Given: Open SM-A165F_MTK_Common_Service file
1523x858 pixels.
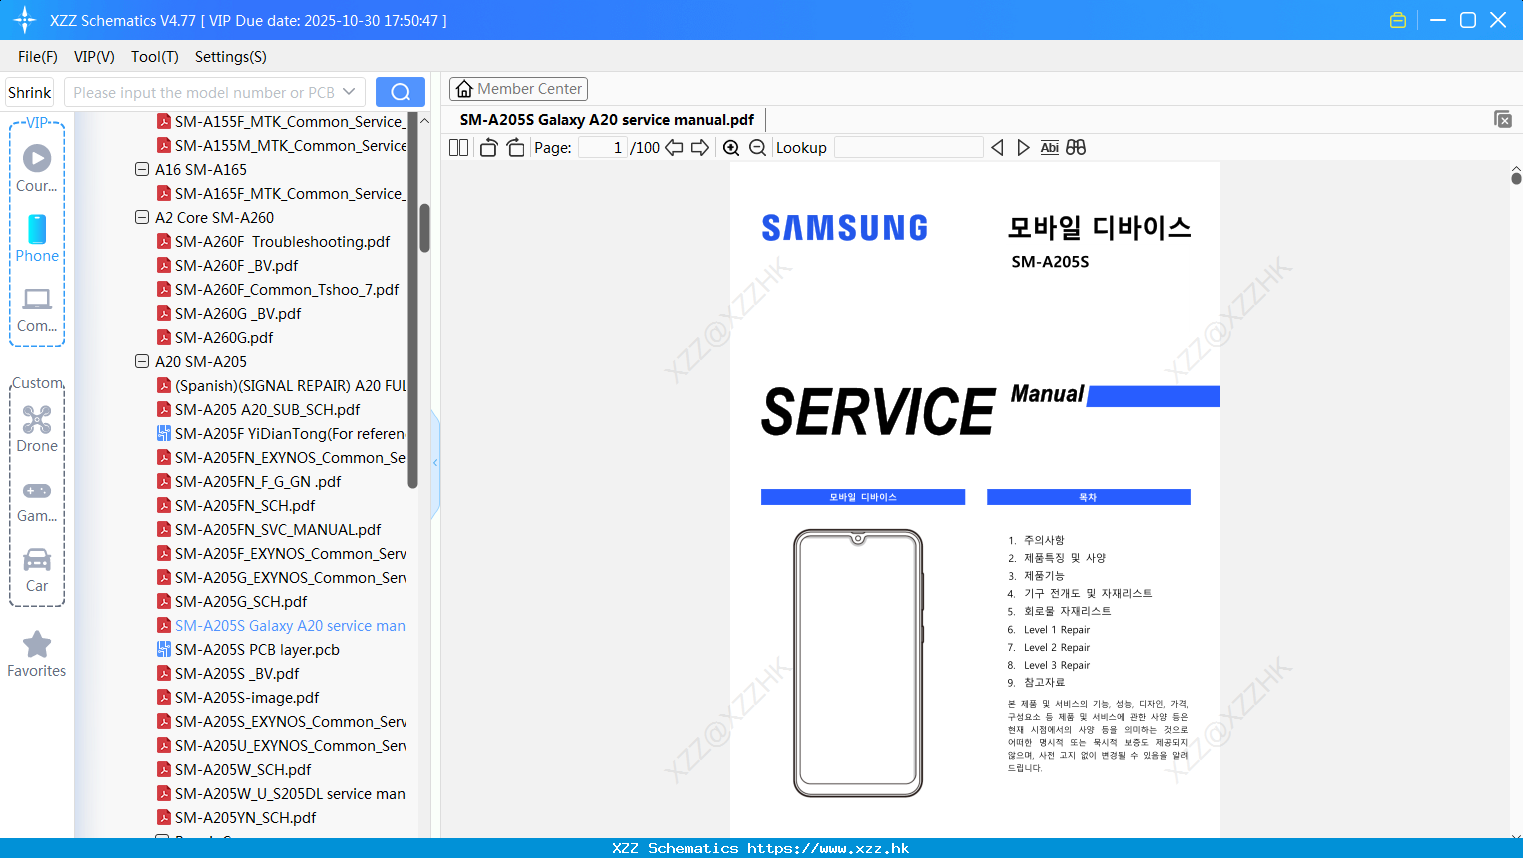Looking at the screenshot, I should pyautogui.click(x=289, y=194).
